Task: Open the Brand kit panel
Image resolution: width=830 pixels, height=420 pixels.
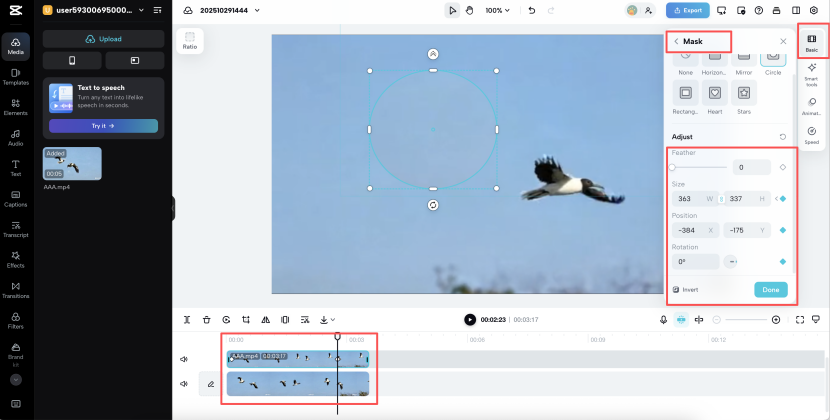Action: point(15,354)
